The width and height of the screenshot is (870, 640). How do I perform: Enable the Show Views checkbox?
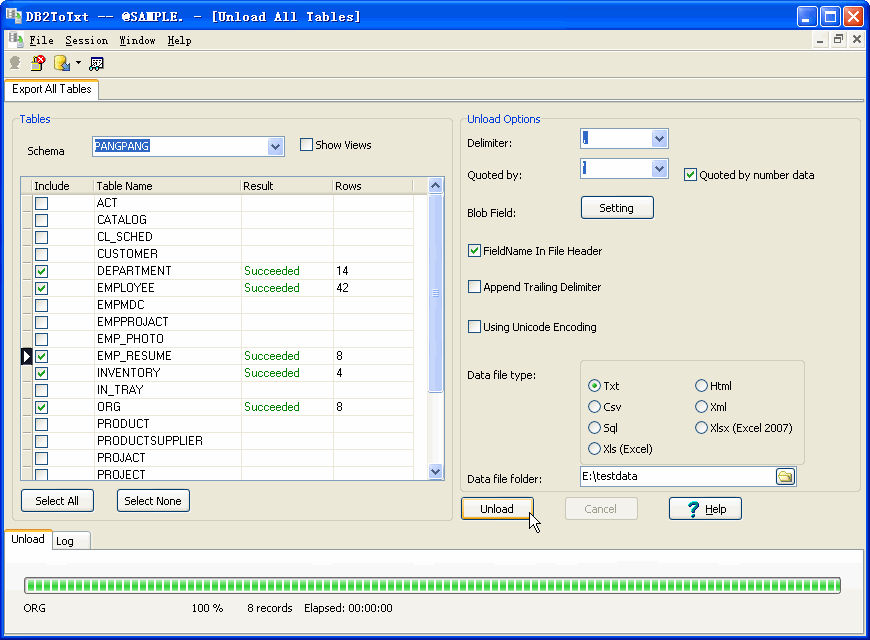pyautogui.click(x=307, y=145)
